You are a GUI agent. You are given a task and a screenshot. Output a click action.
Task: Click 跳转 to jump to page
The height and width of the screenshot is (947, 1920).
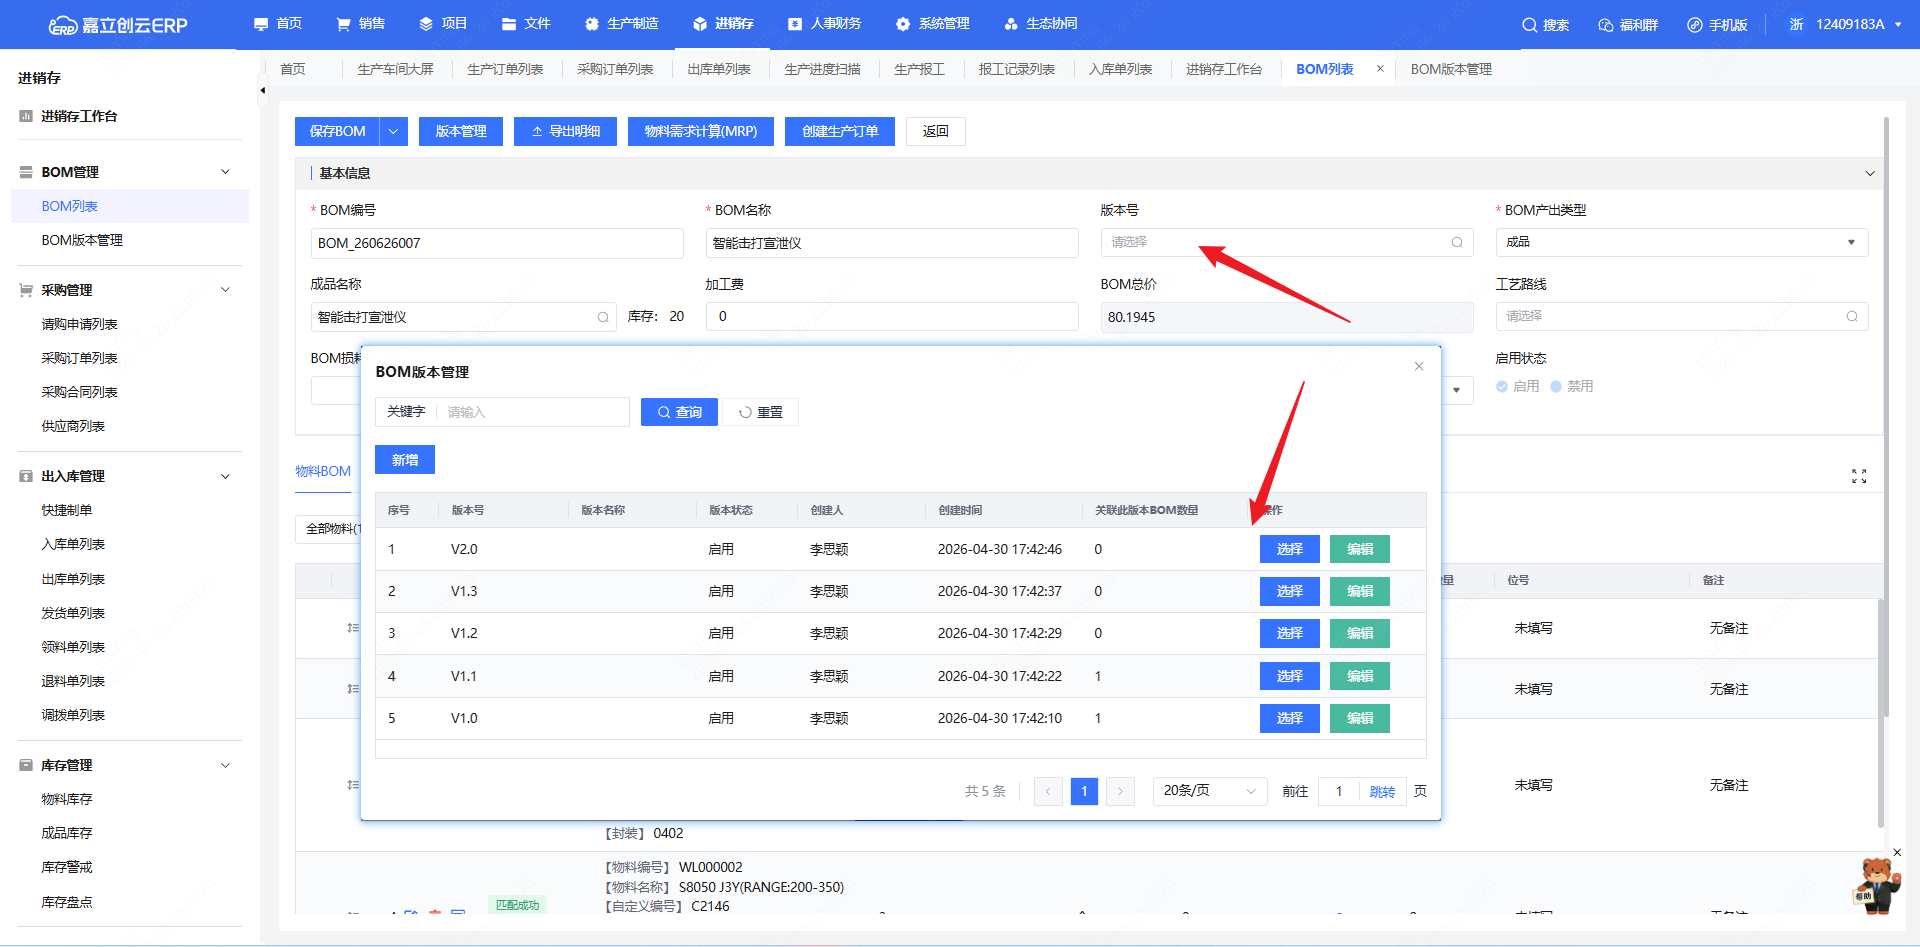click(x=1382, y=791)
